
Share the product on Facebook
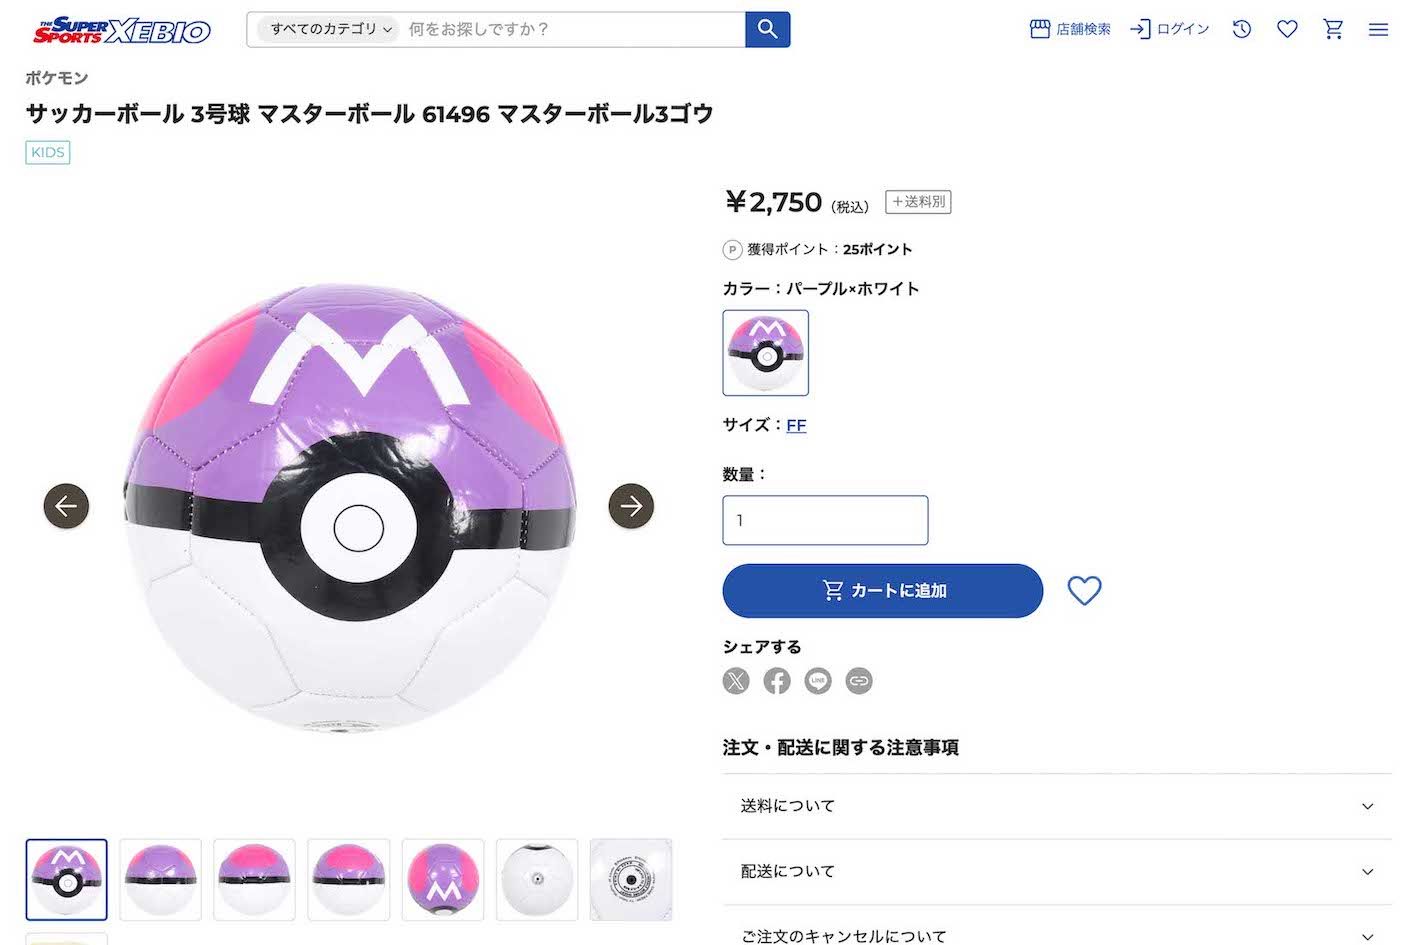(777, 681)
